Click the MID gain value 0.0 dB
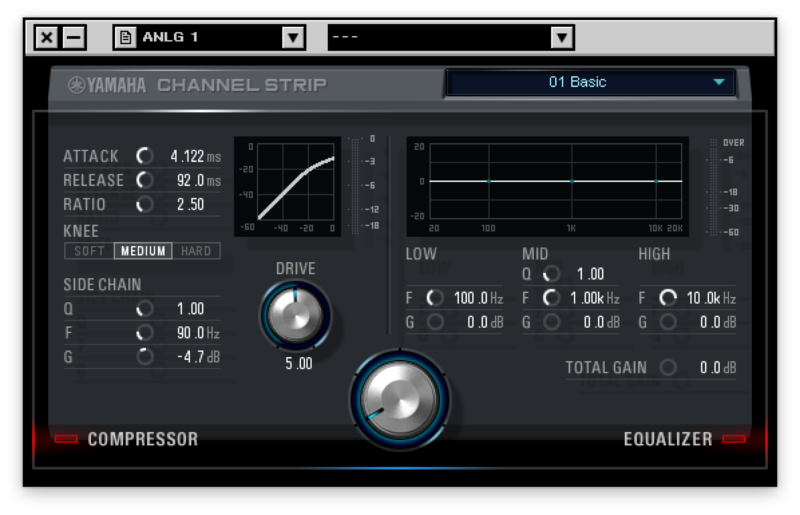This screenshot has height=515, width=800. [x=602, y=322]
